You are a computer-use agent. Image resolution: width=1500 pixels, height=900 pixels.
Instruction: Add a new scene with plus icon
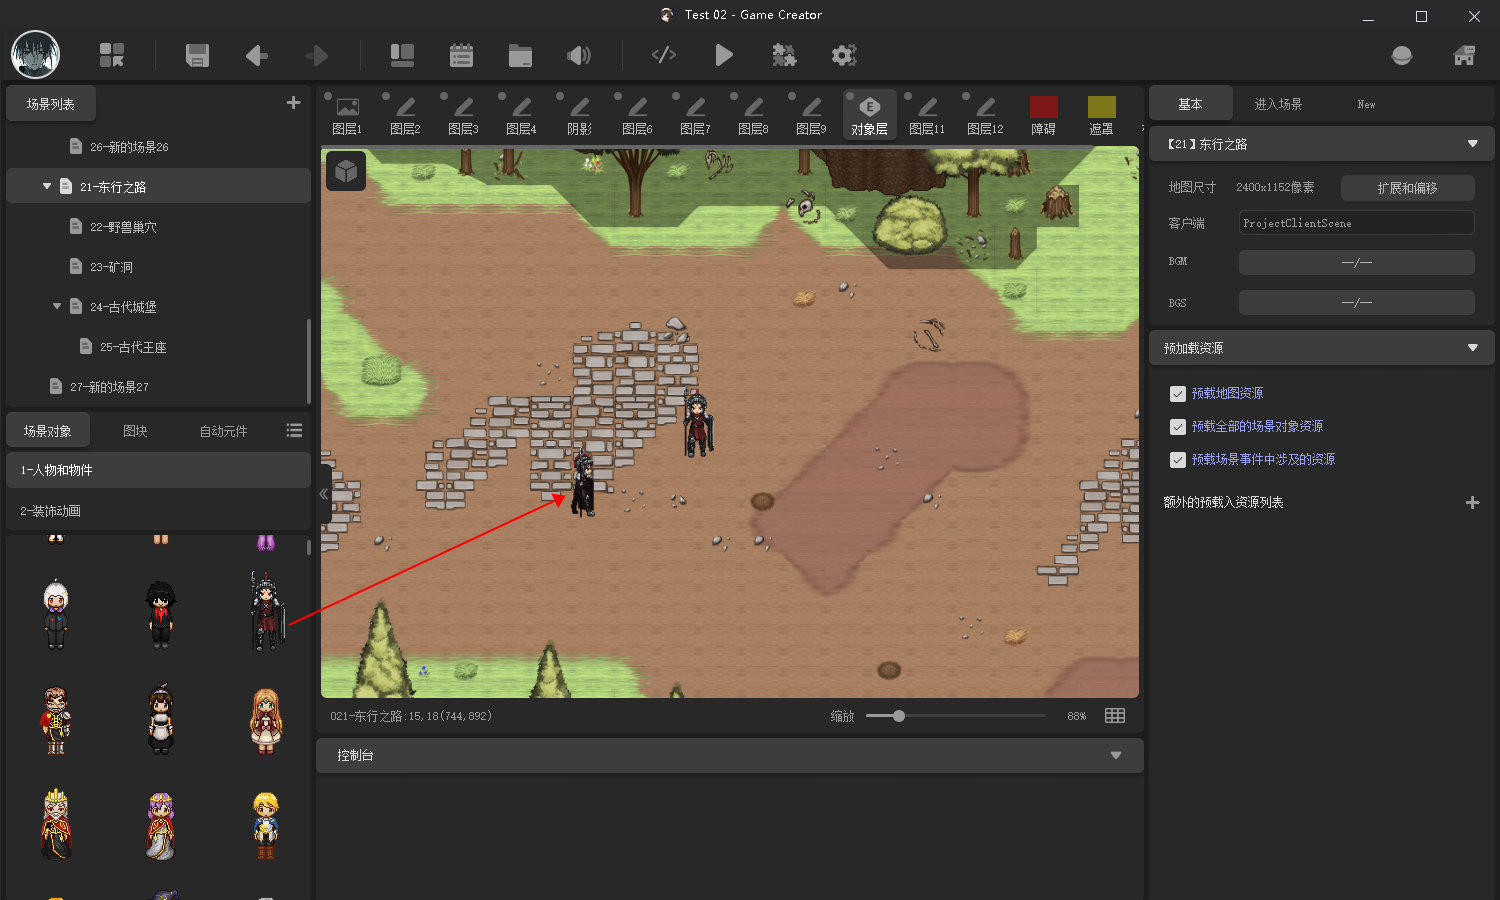pos(293,103)
